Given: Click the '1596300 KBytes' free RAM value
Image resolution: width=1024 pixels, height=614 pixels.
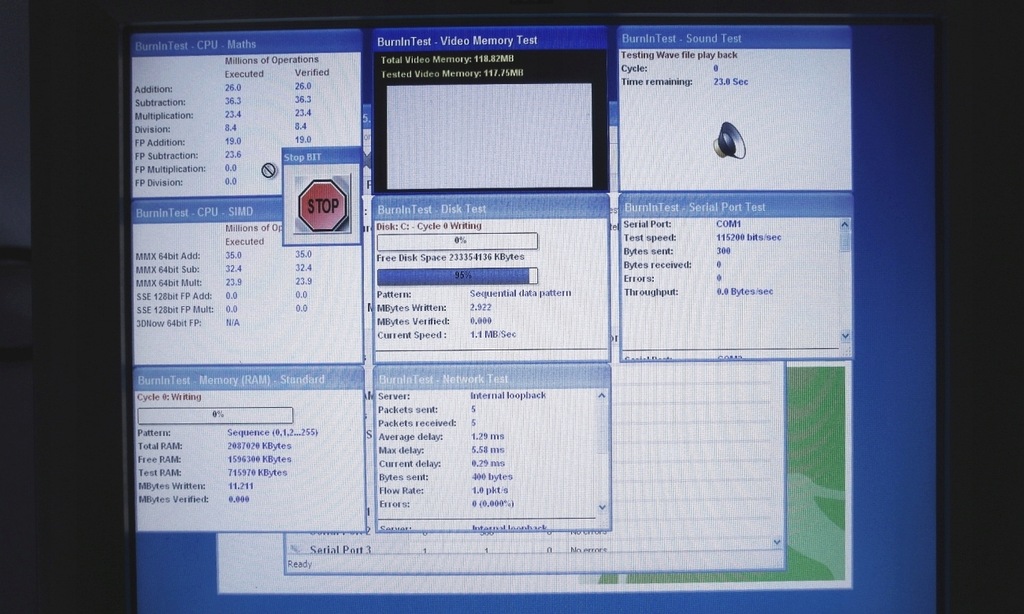Looking at the screenshot, I should [x=259, y=459].
